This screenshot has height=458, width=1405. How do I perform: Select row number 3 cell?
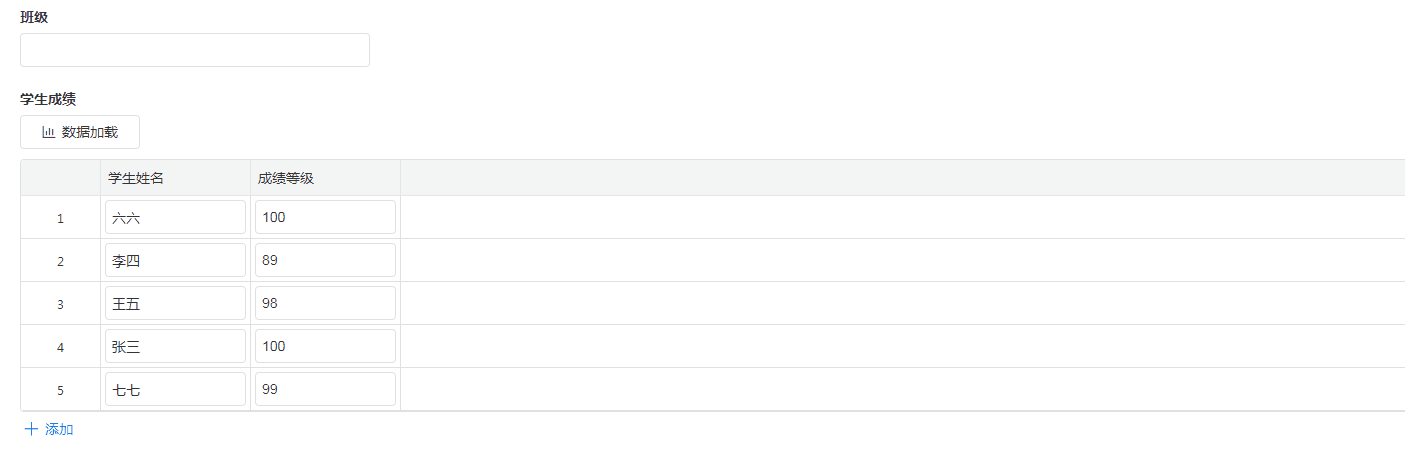pos(60,304)
